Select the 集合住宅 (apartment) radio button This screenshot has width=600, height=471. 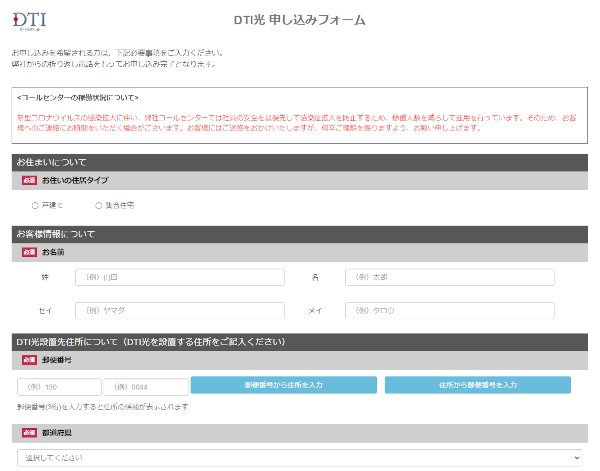coord(98,205)
